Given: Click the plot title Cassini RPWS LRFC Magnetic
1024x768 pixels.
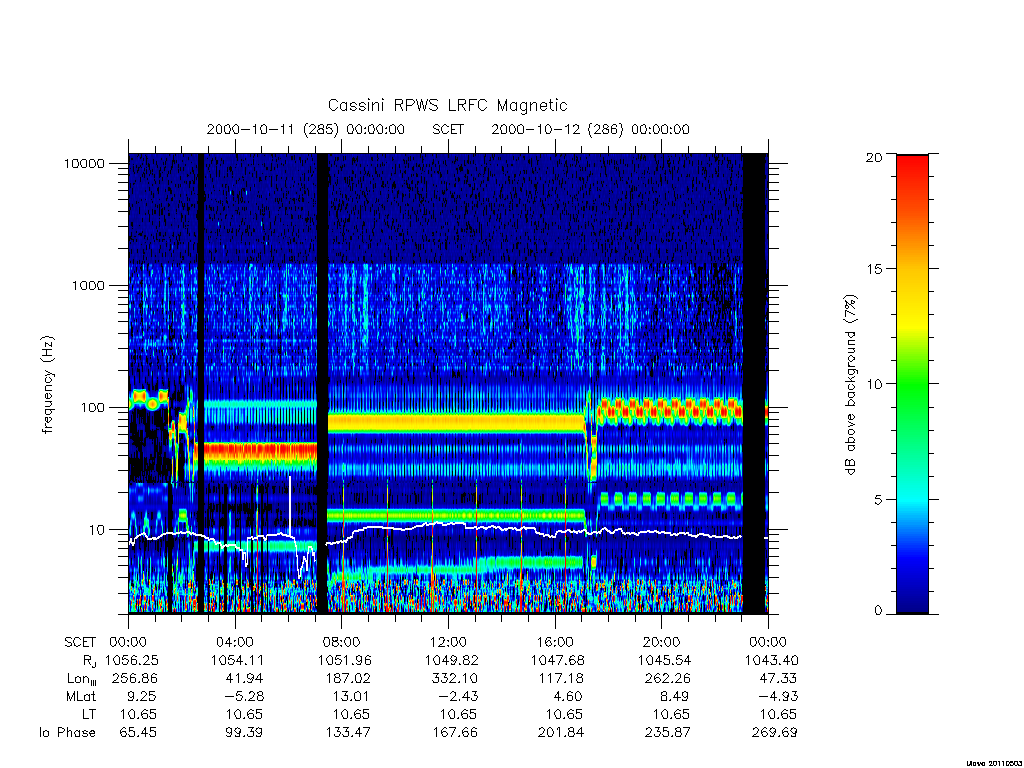Looking at the screenshot, I should click(447, 105).
